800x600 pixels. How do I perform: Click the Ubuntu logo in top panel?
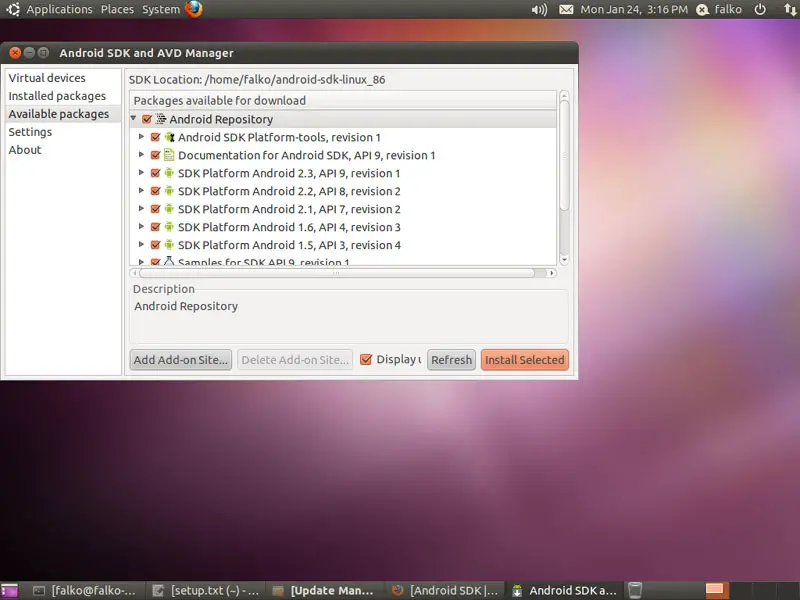point(13,9)
